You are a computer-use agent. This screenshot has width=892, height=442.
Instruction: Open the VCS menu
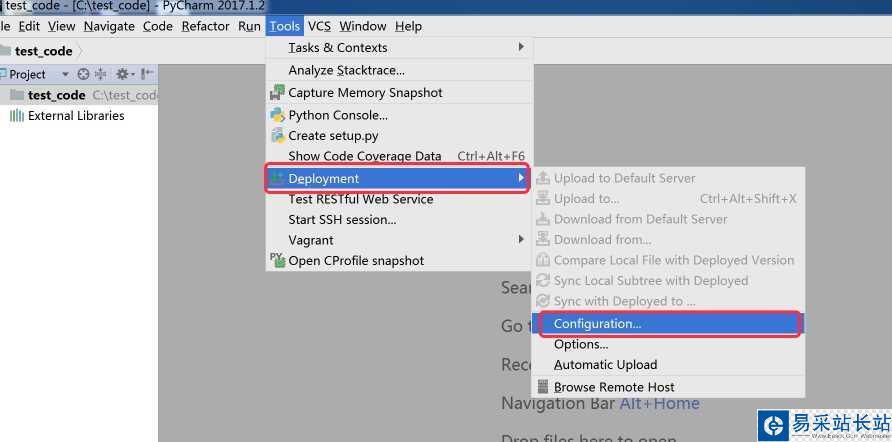pos(319,26)
